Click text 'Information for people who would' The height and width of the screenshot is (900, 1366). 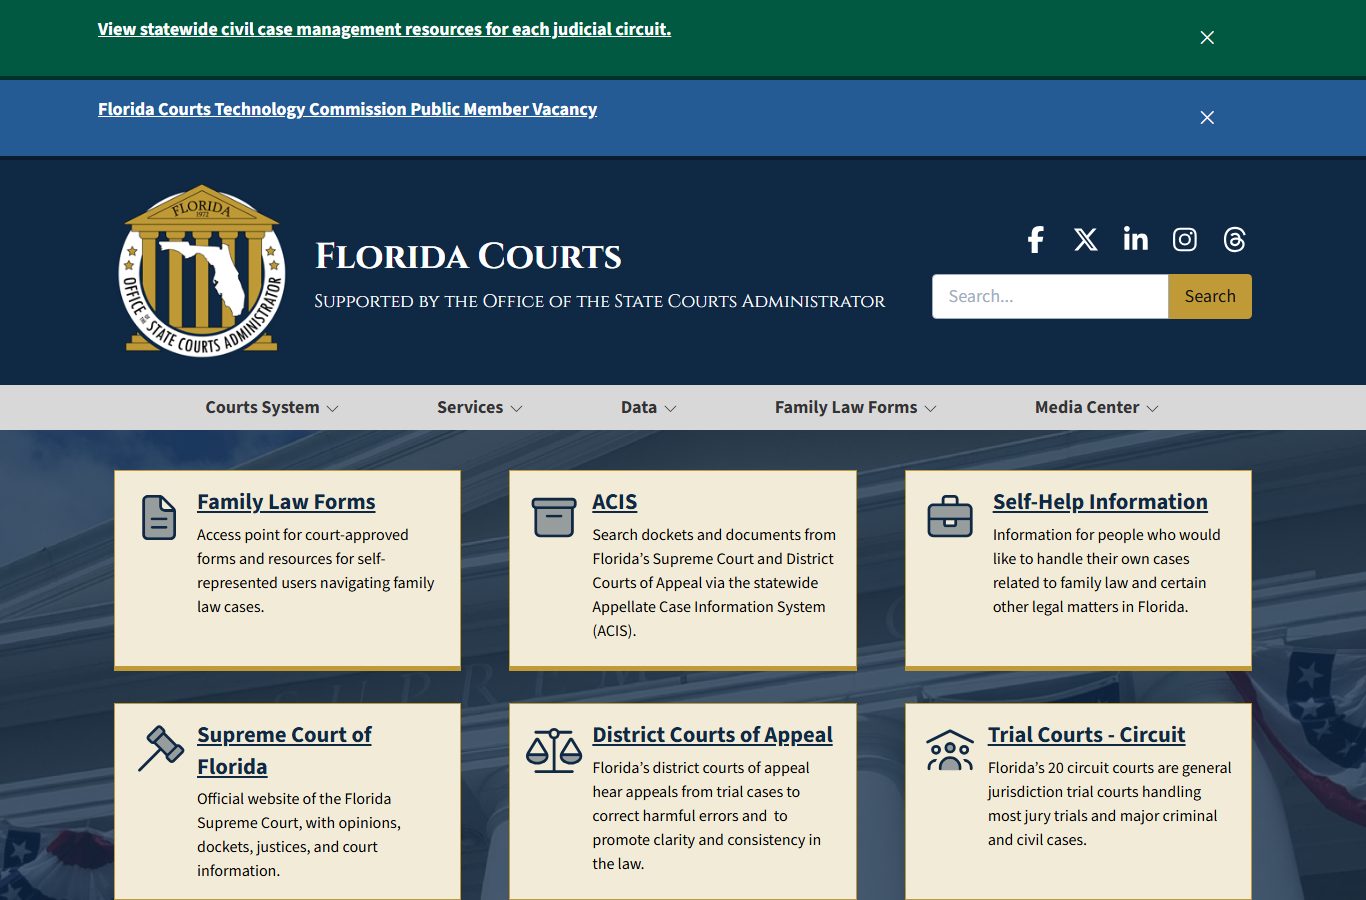pyautogui.click(x=1106, y=535)
